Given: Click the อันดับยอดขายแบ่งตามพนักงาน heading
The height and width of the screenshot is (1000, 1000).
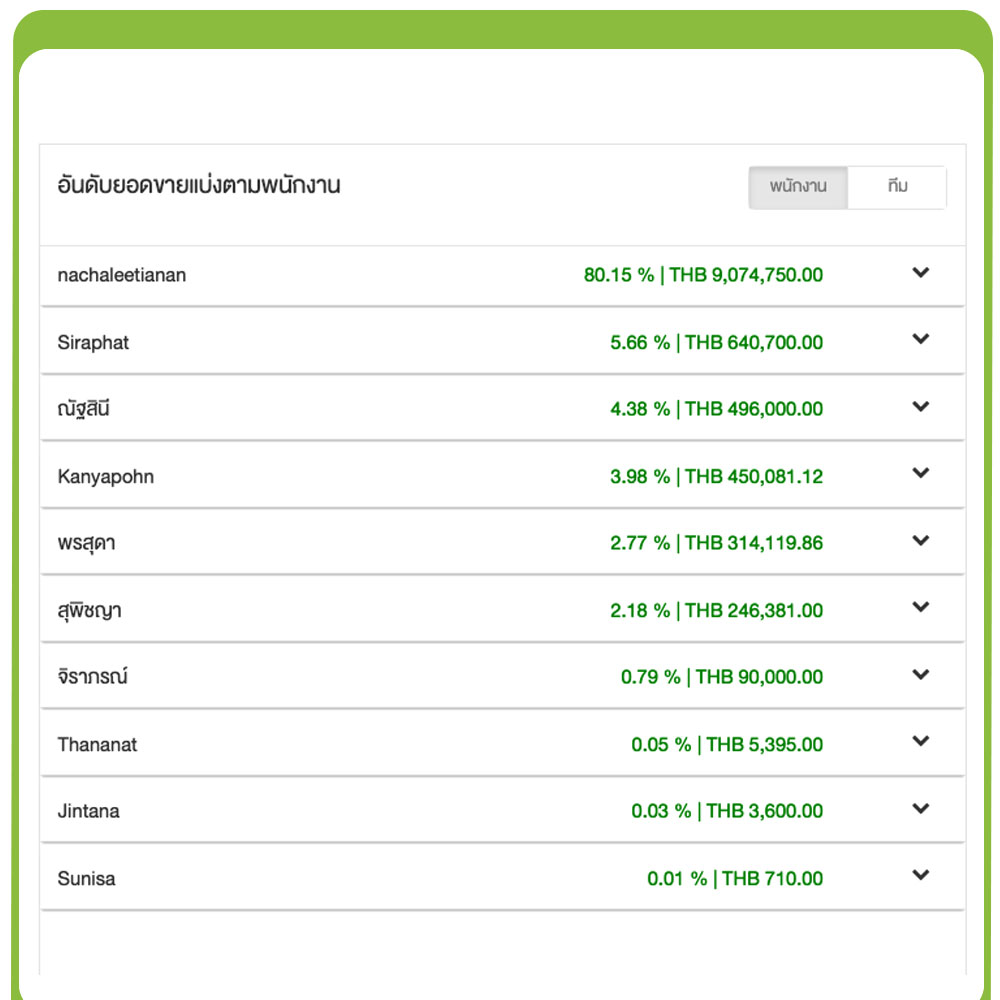Looking at the screenshot, I should point(199,185).
